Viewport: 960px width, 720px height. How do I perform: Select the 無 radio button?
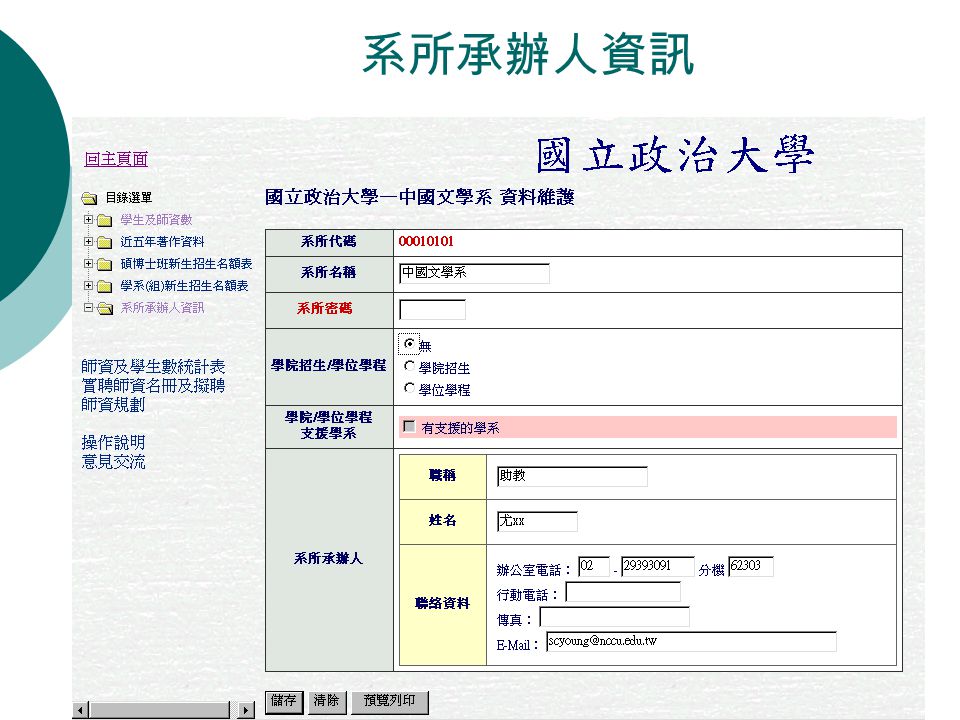point(409,343)
